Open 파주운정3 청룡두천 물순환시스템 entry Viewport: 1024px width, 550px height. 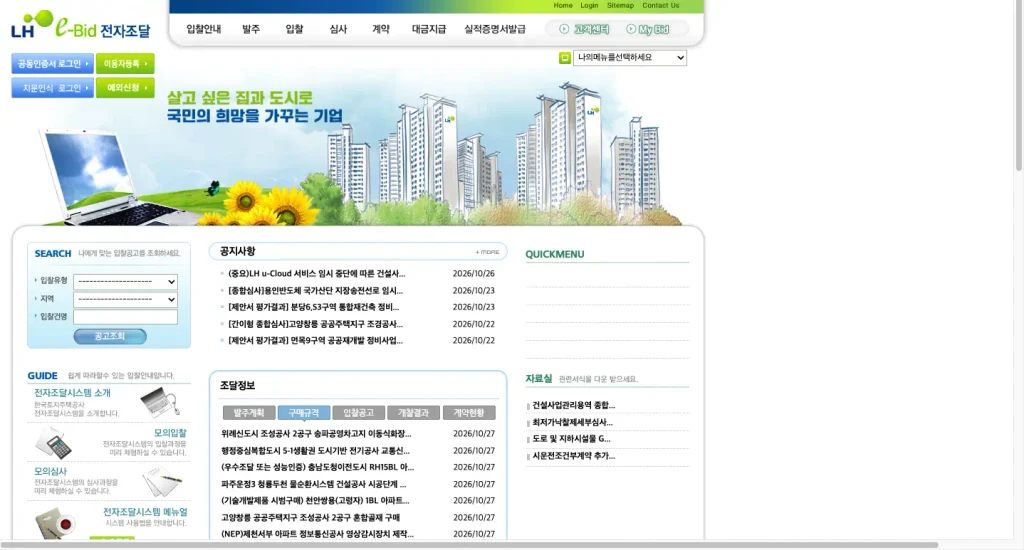(314, 484)
